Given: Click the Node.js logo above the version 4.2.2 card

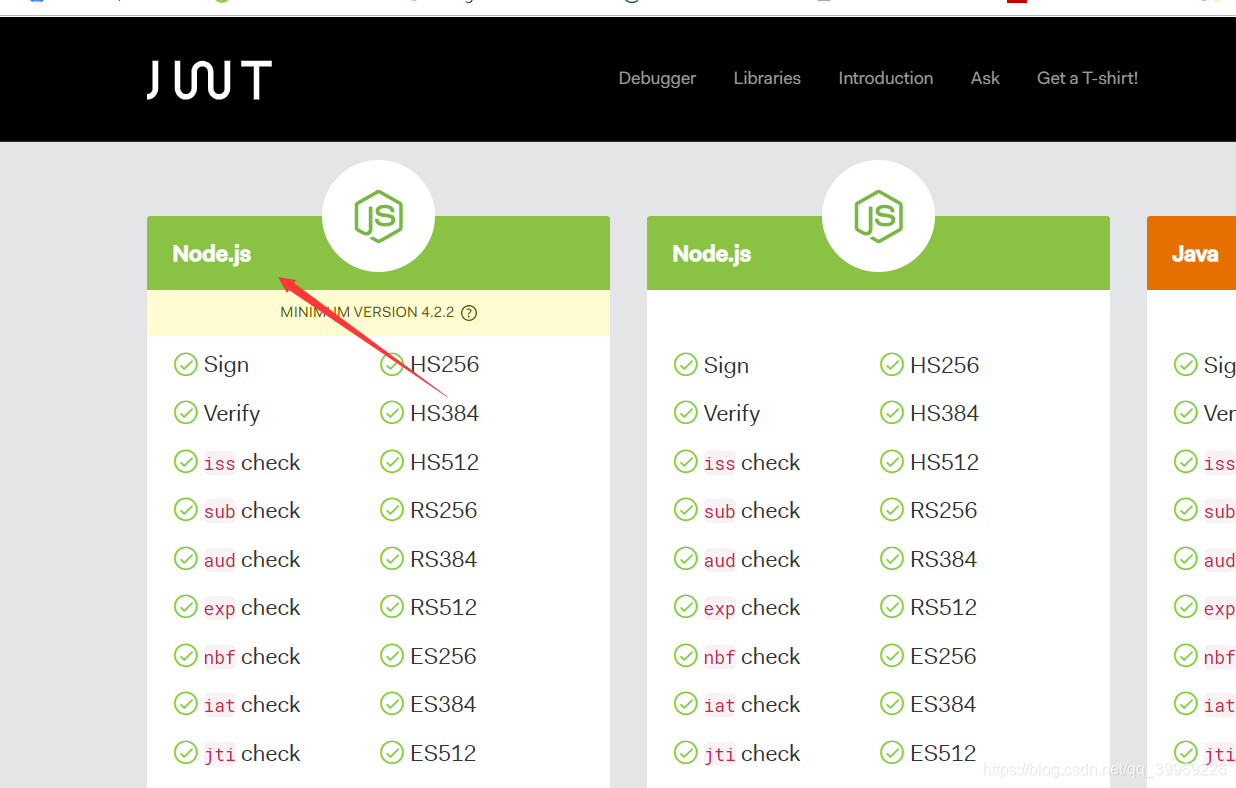Looking at the screenshot, I should pyautogui.click(x=378, y=216).
